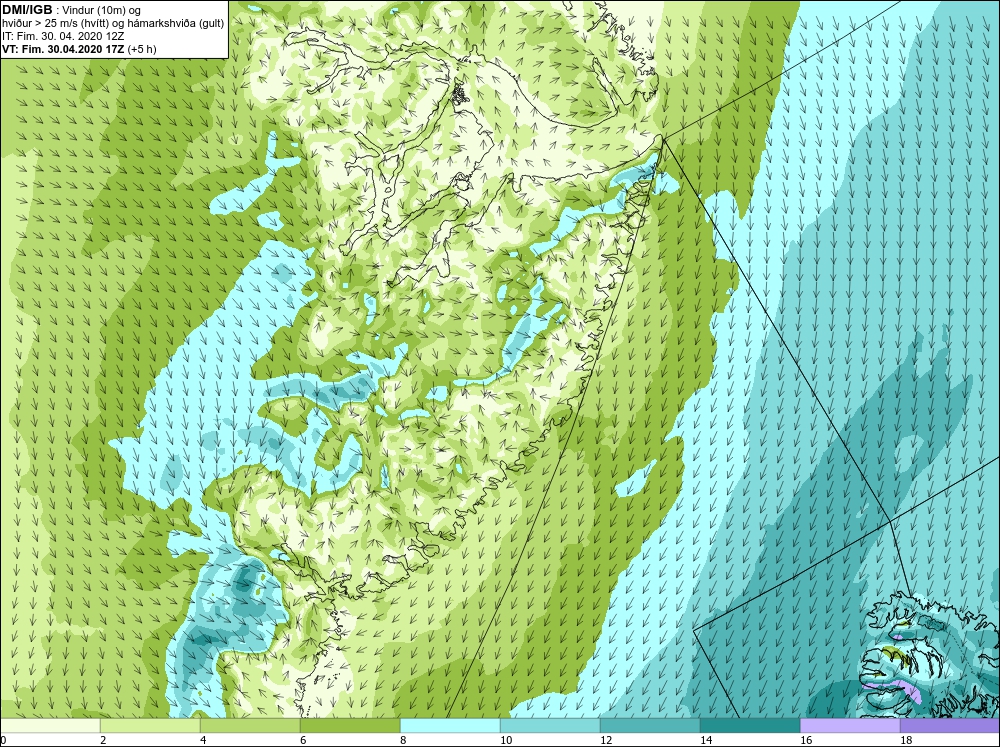
Task: Click the 'hviður > 25 m/s' description line
Action: pyautogui.click(x=113, y=23)
